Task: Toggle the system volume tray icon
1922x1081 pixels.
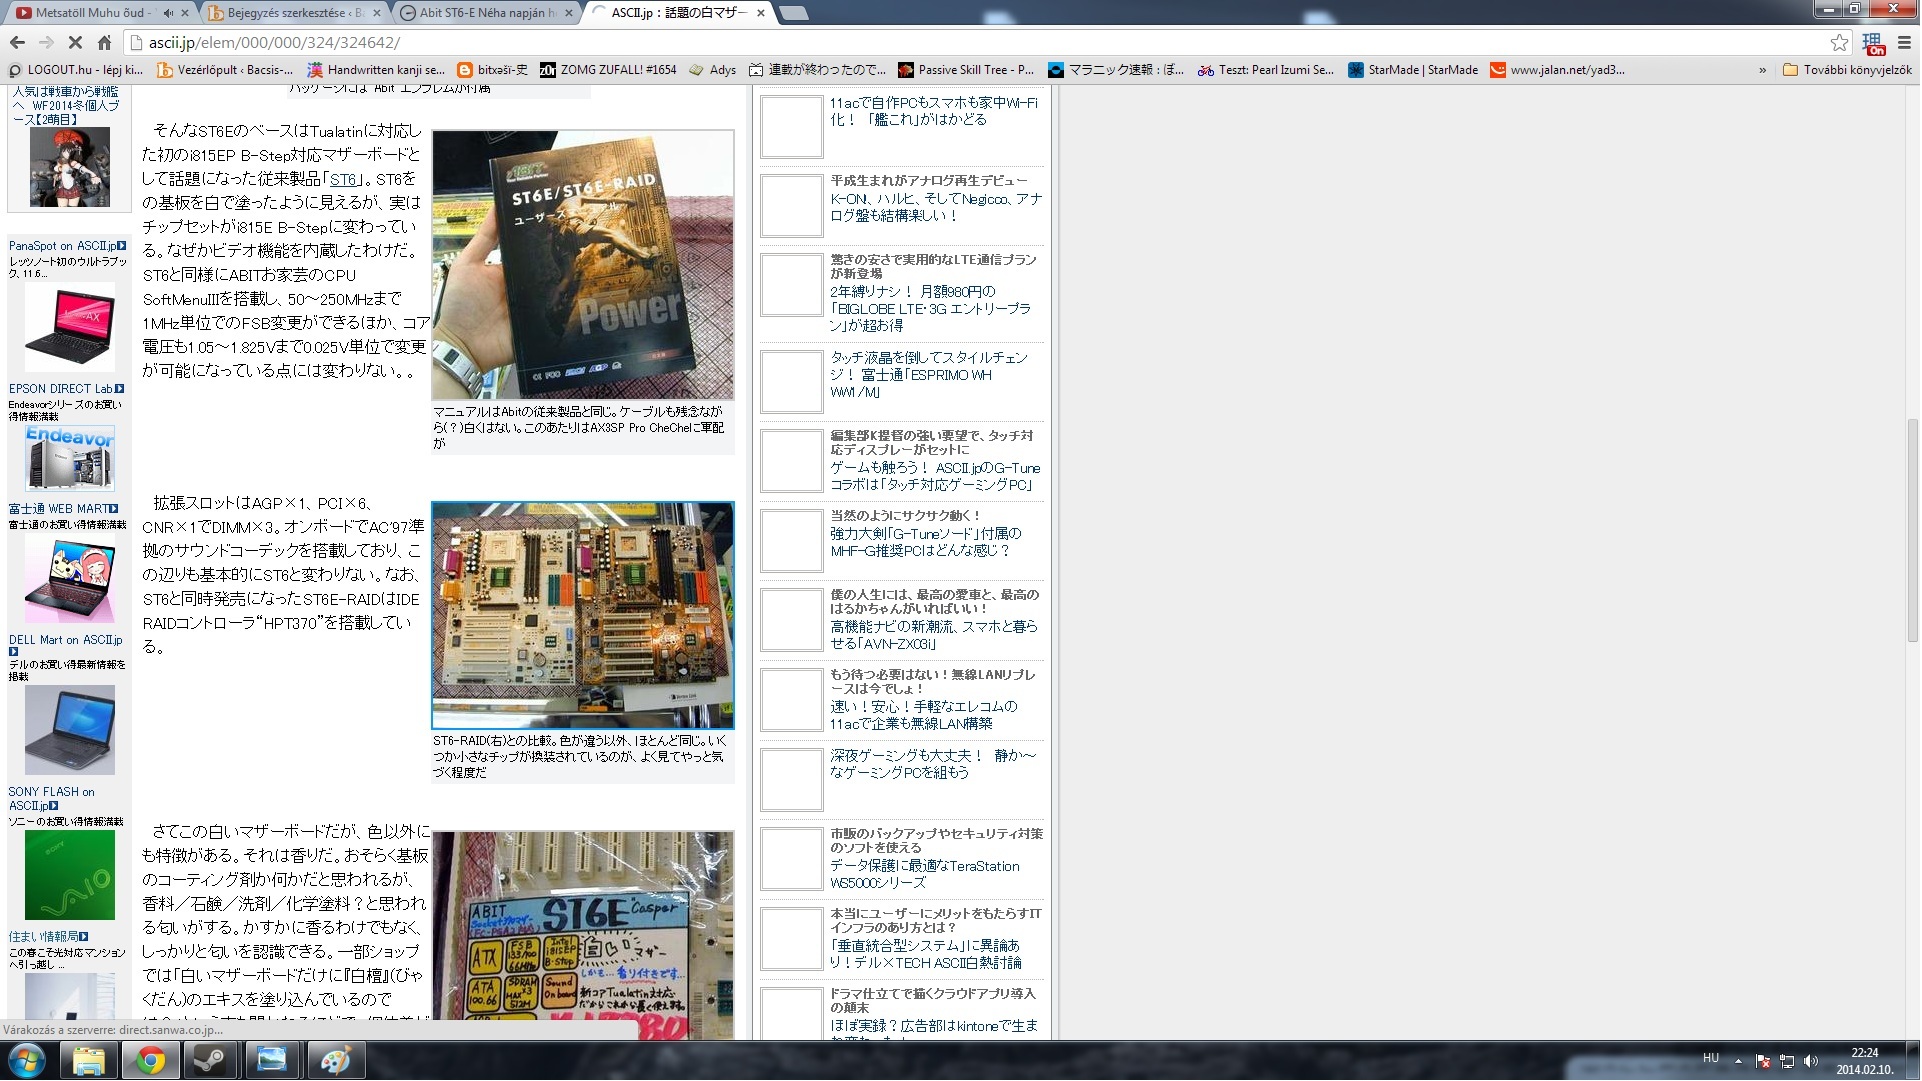Action: [1811, 1061]
